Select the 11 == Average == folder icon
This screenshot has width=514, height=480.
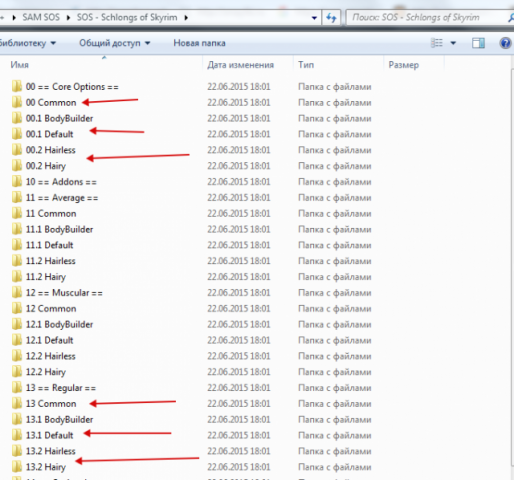[x=17, y=197]
